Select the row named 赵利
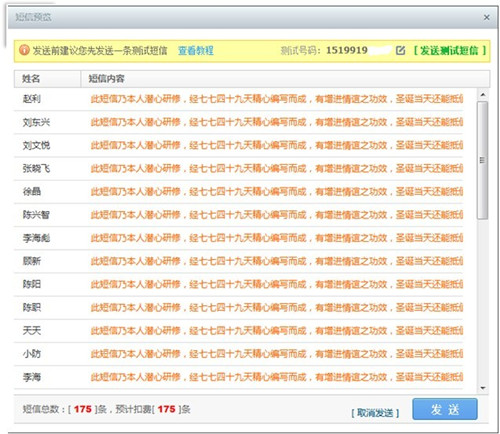Viewport: 500px width, 434px height. pyautogui.click(x=238, y=99)
